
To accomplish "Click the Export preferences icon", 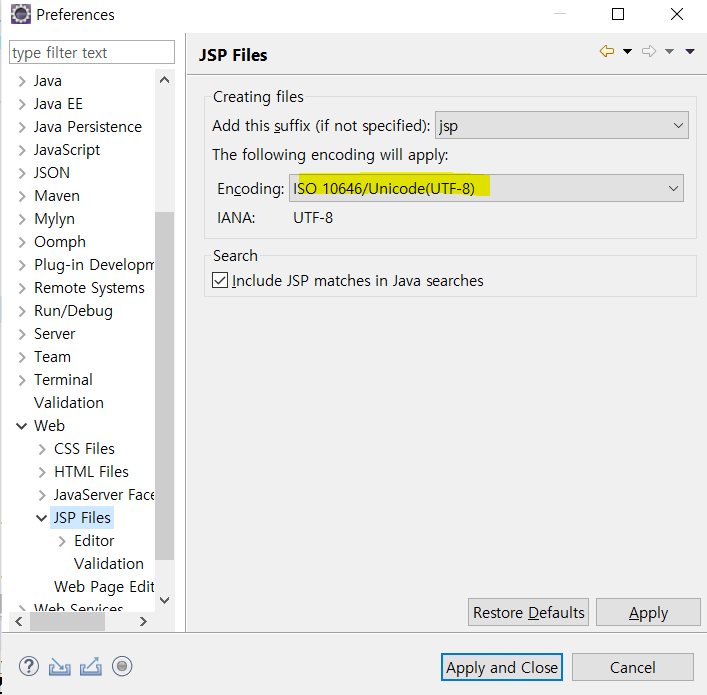I will click(91, 667).
